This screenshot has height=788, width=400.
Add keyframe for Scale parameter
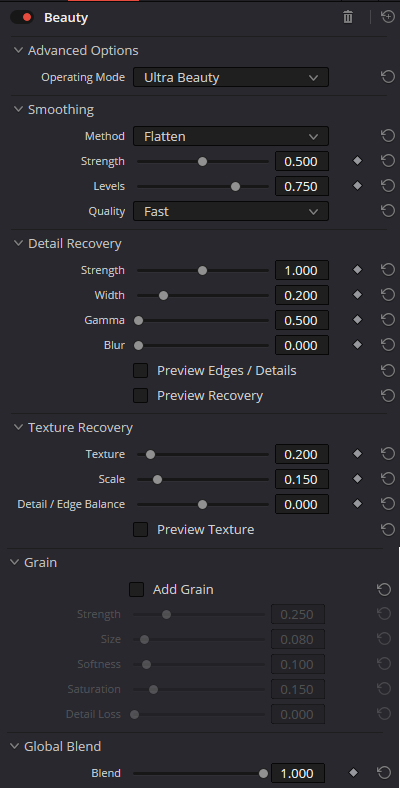(x=357, y=479)
